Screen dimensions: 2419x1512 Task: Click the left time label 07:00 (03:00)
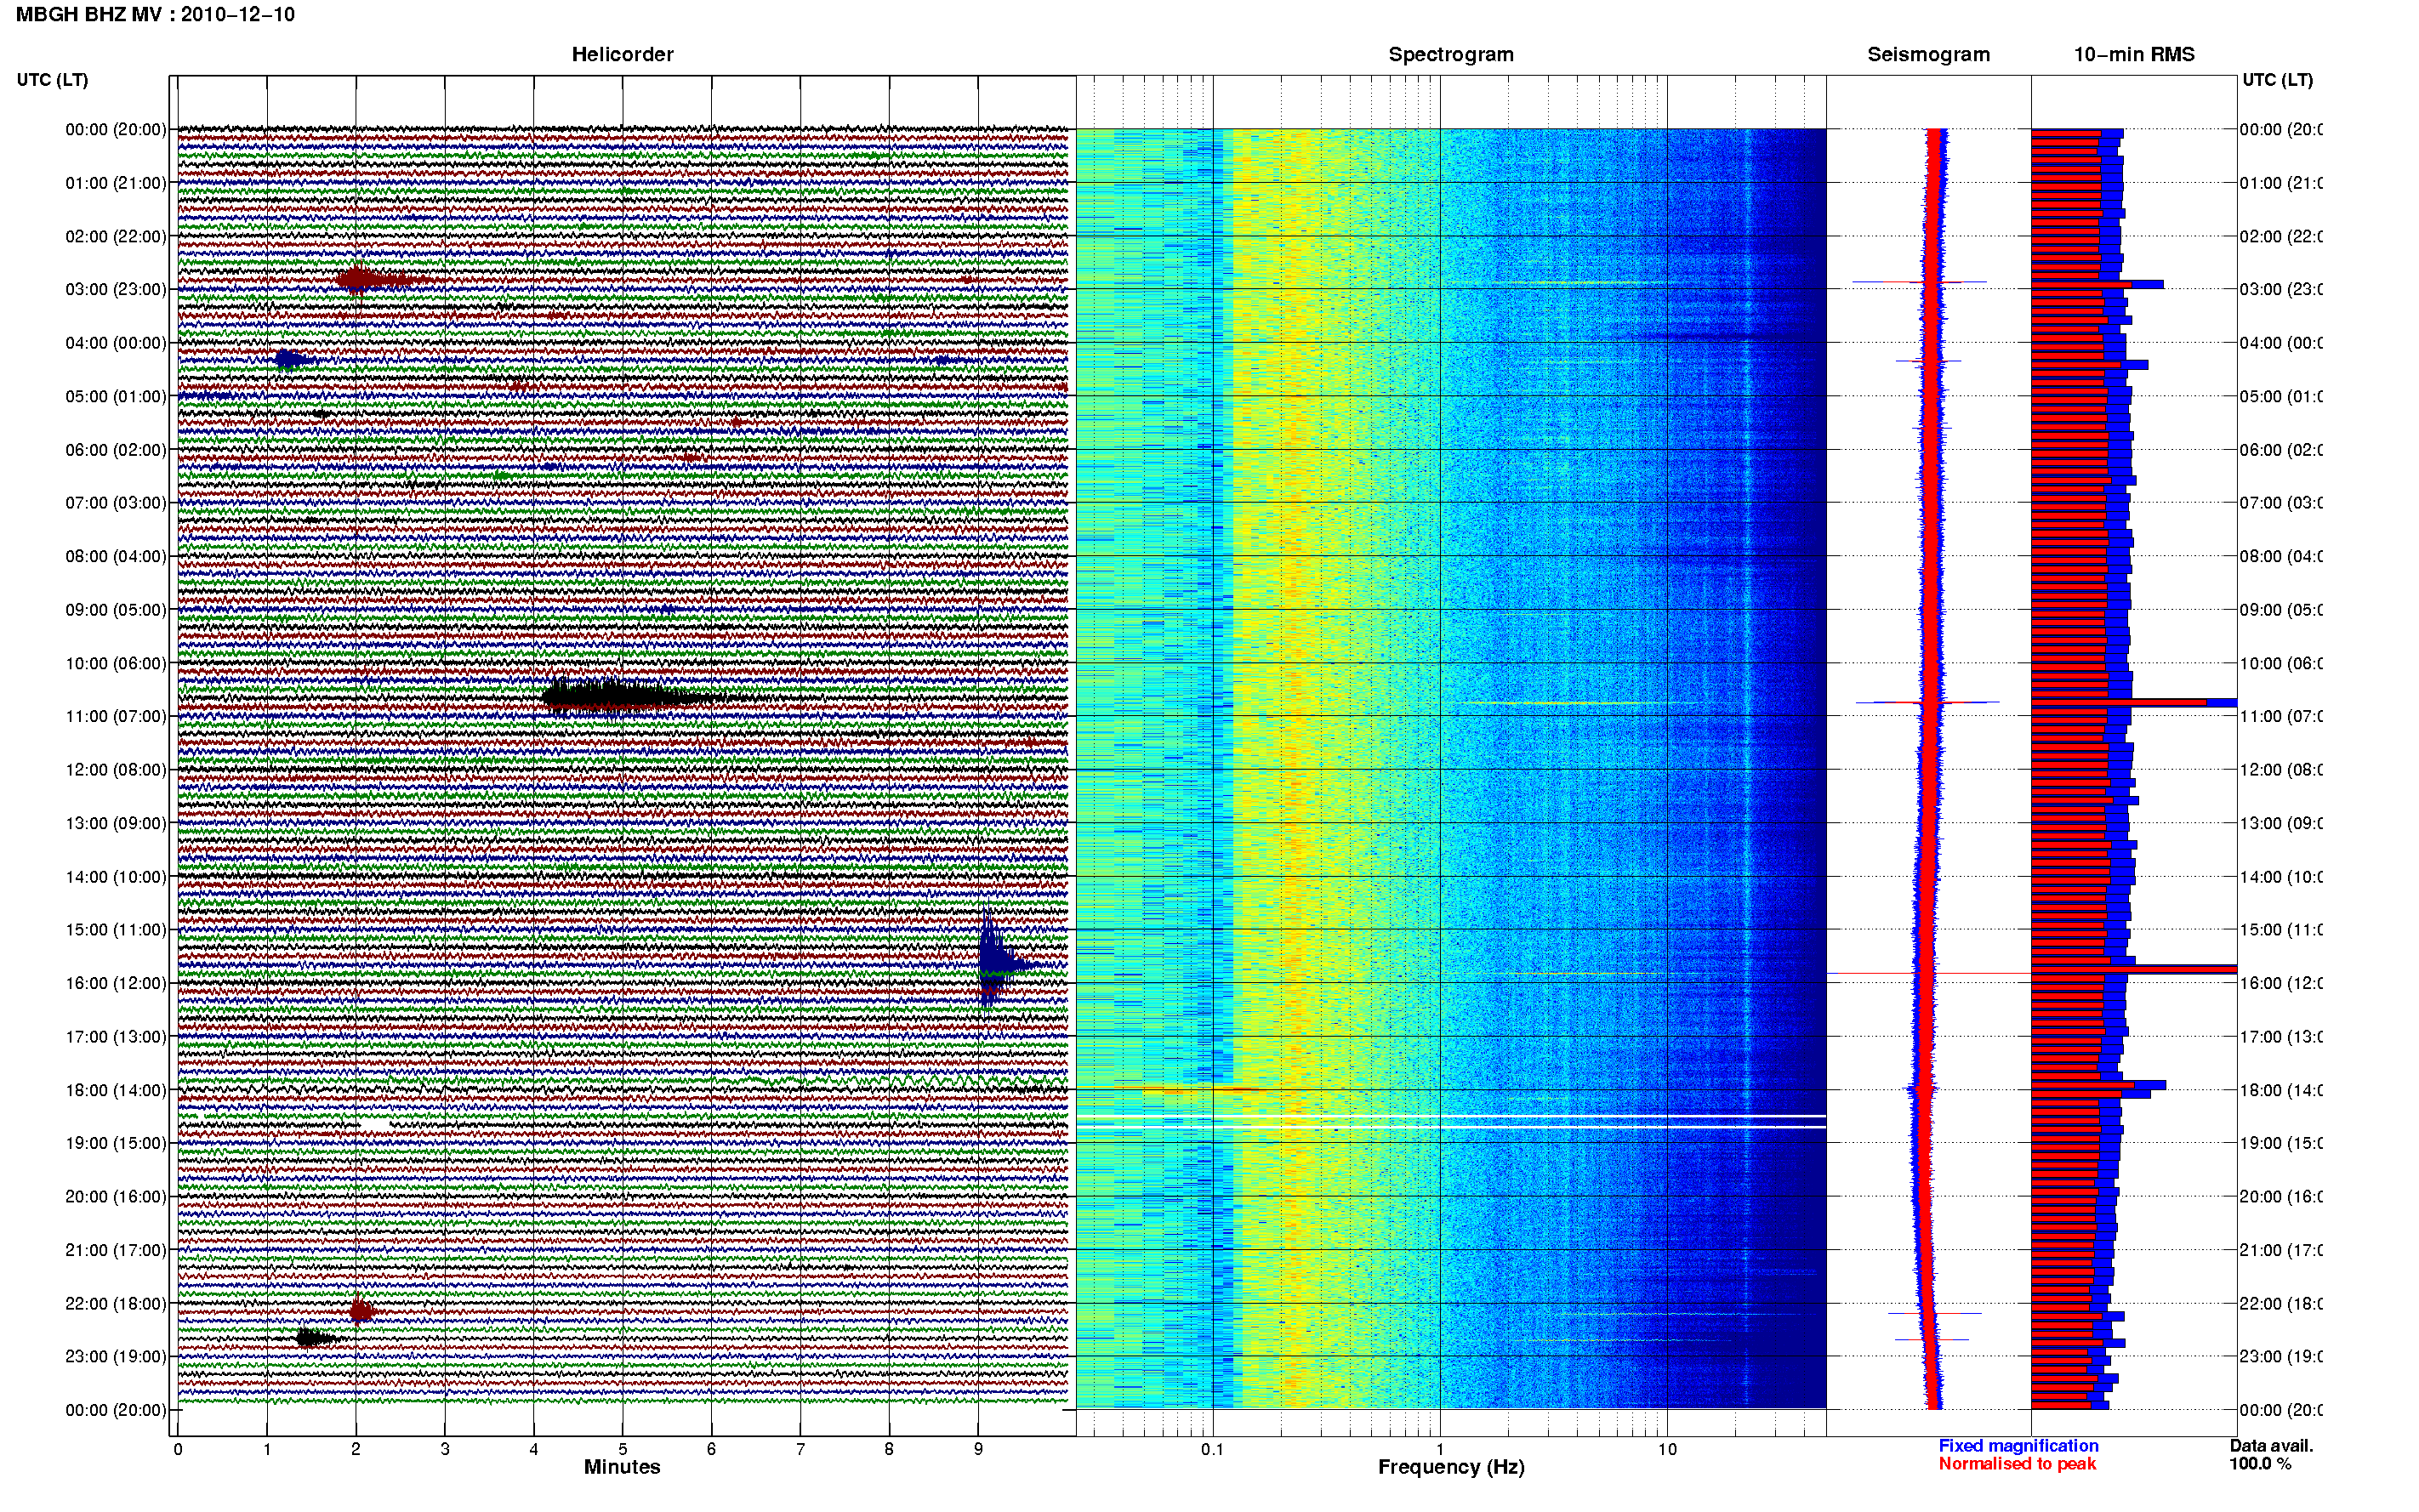coord(116,503)
